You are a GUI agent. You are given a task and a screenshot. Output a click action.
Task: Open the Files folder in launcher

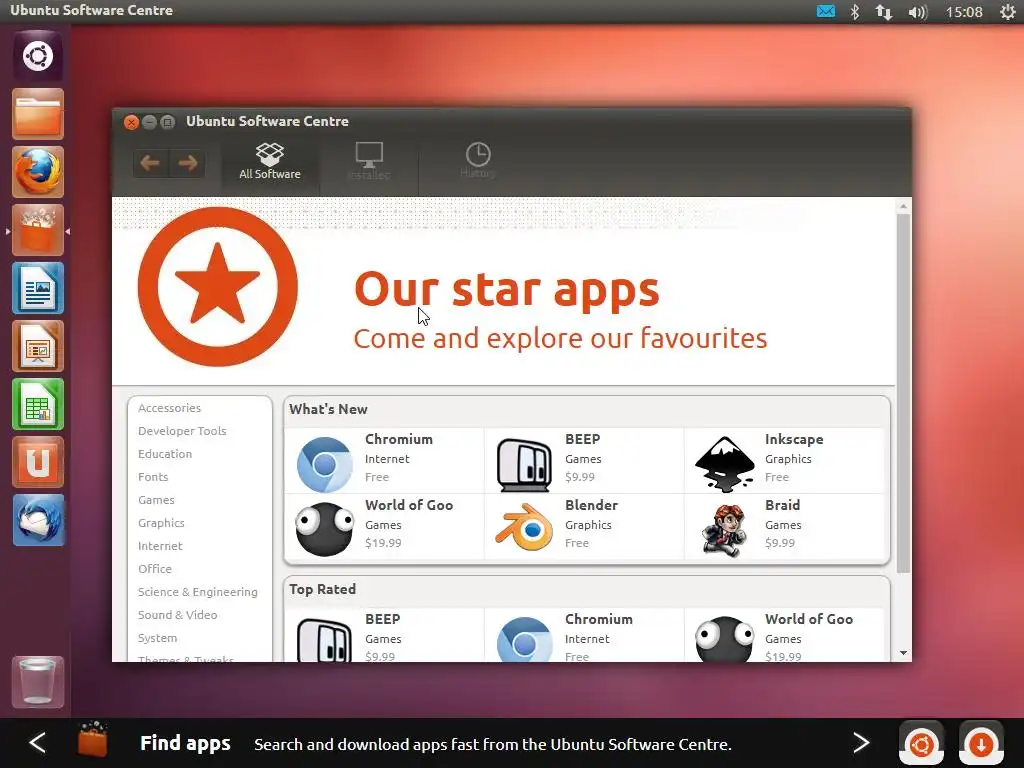click(x=38, y=114)
